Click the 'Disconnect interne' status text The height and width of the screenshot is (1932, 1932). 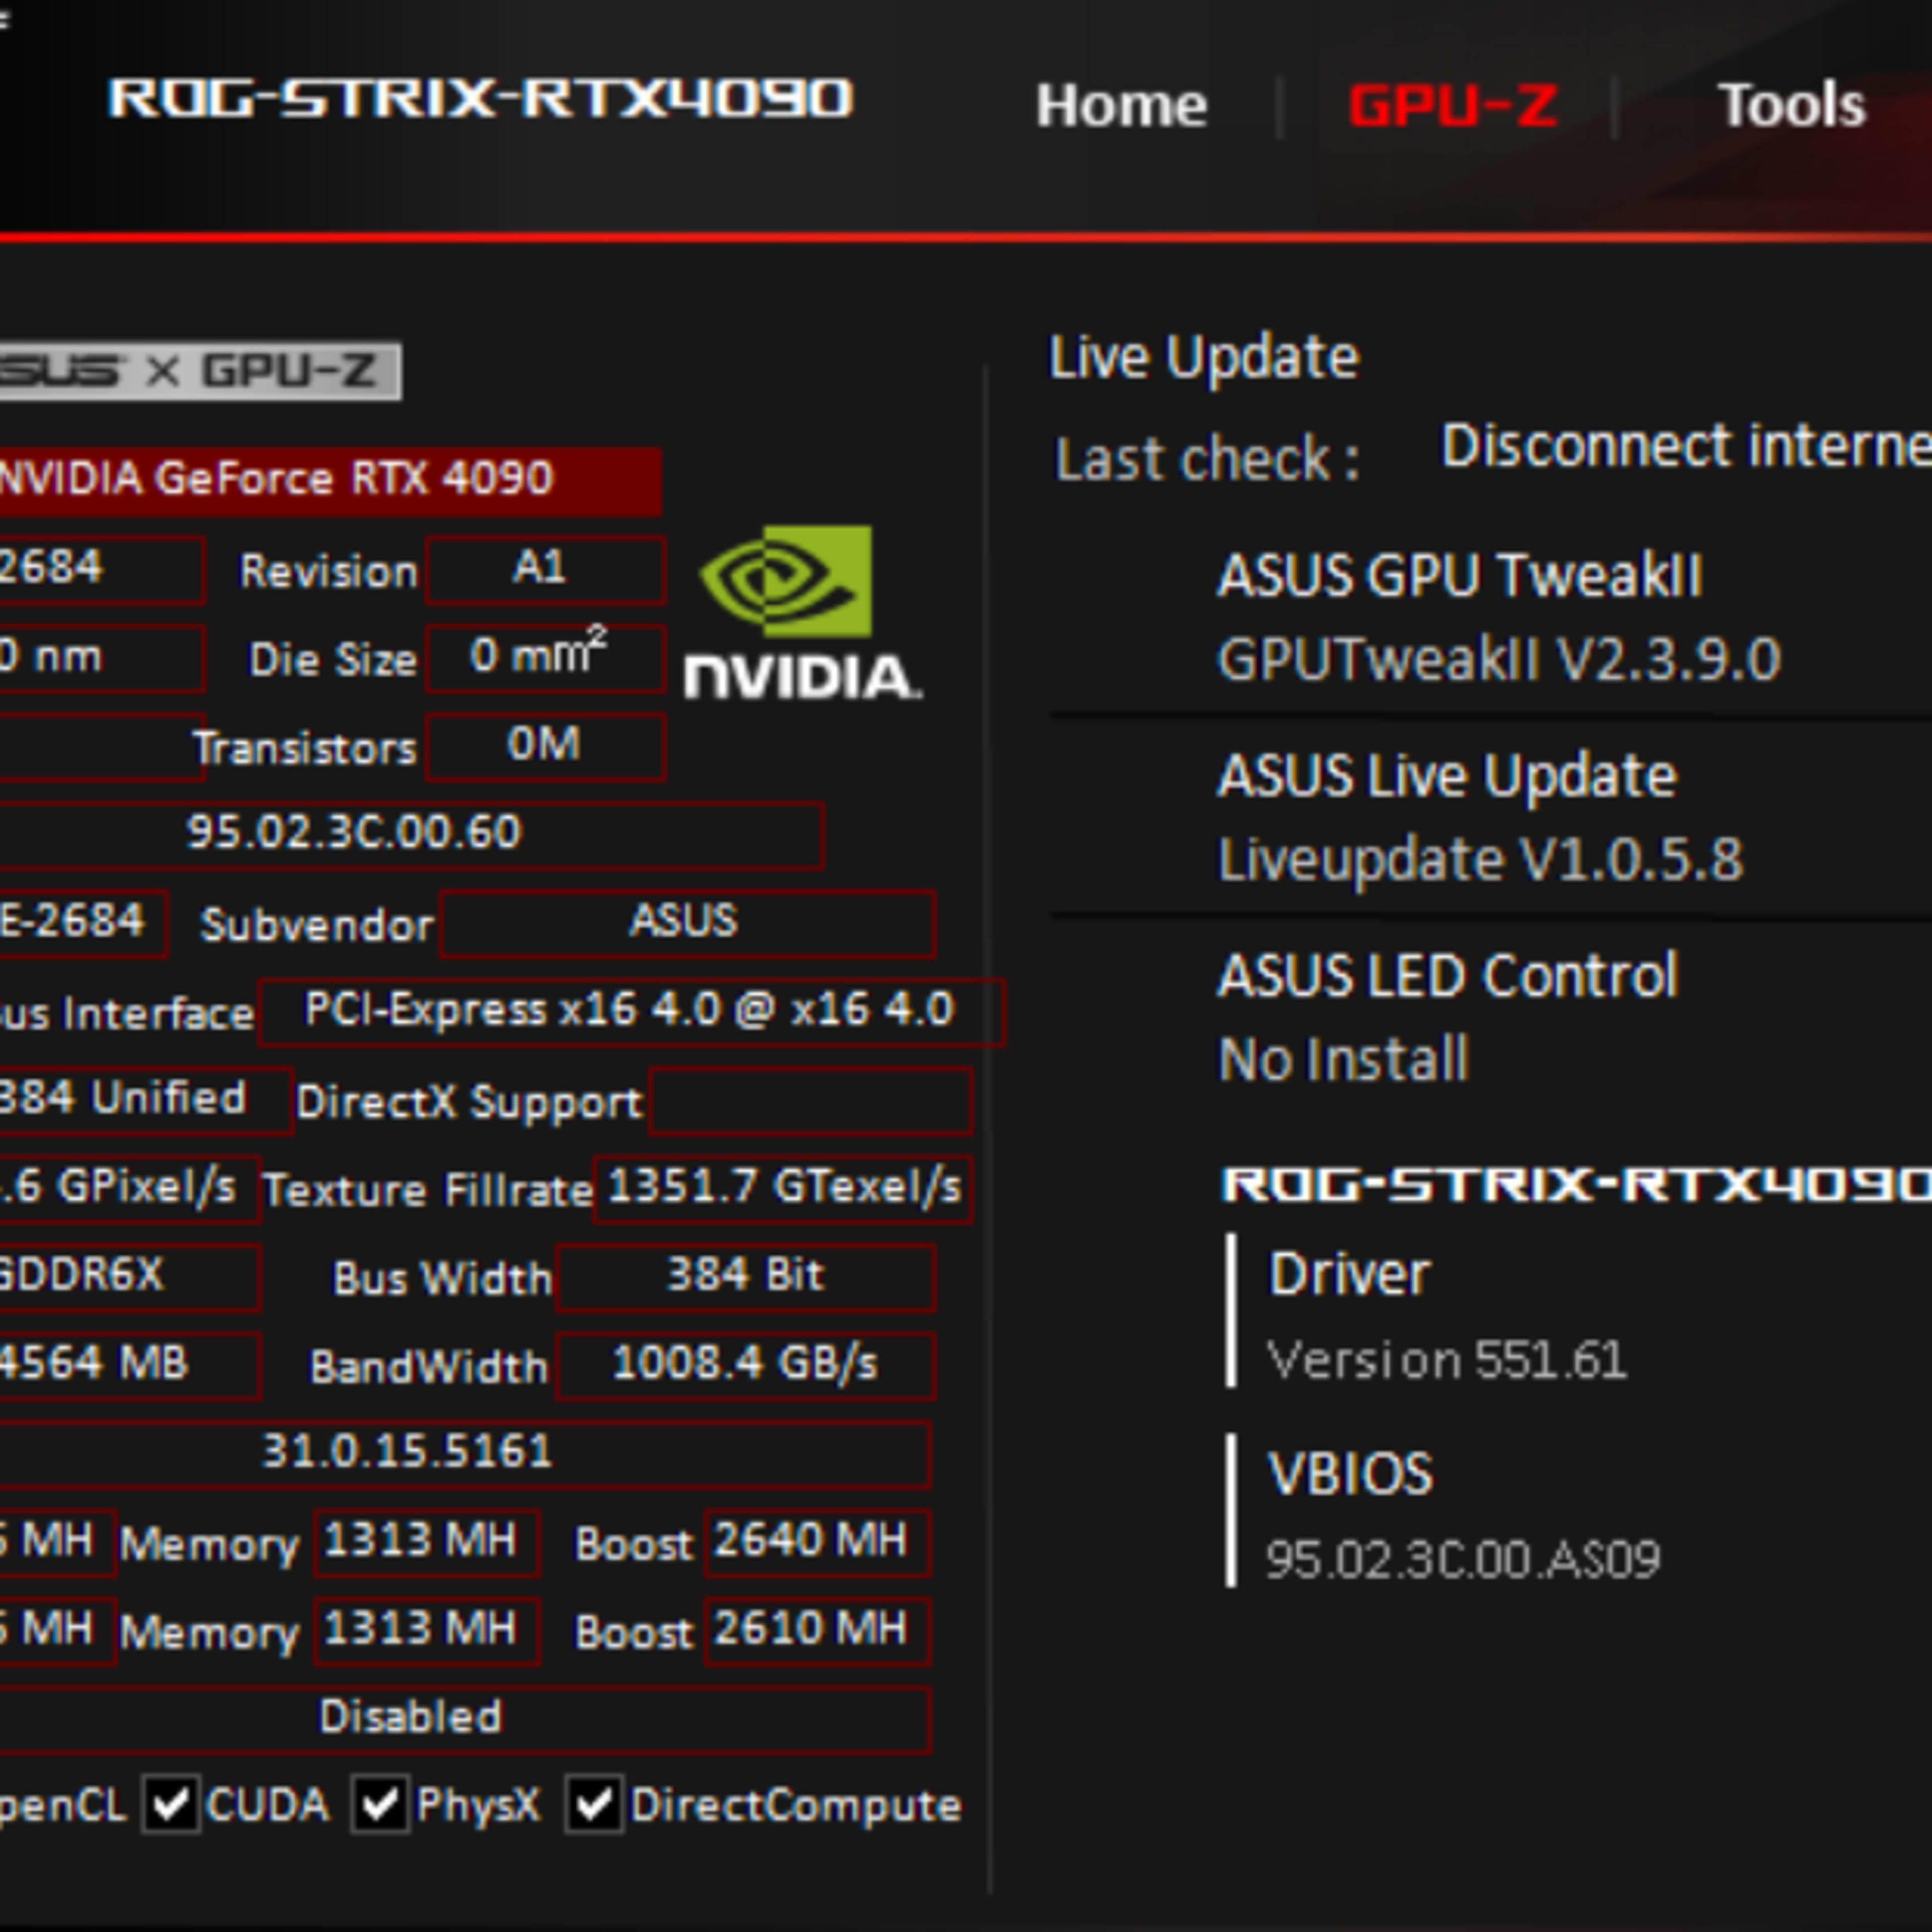click(1686, 446)
